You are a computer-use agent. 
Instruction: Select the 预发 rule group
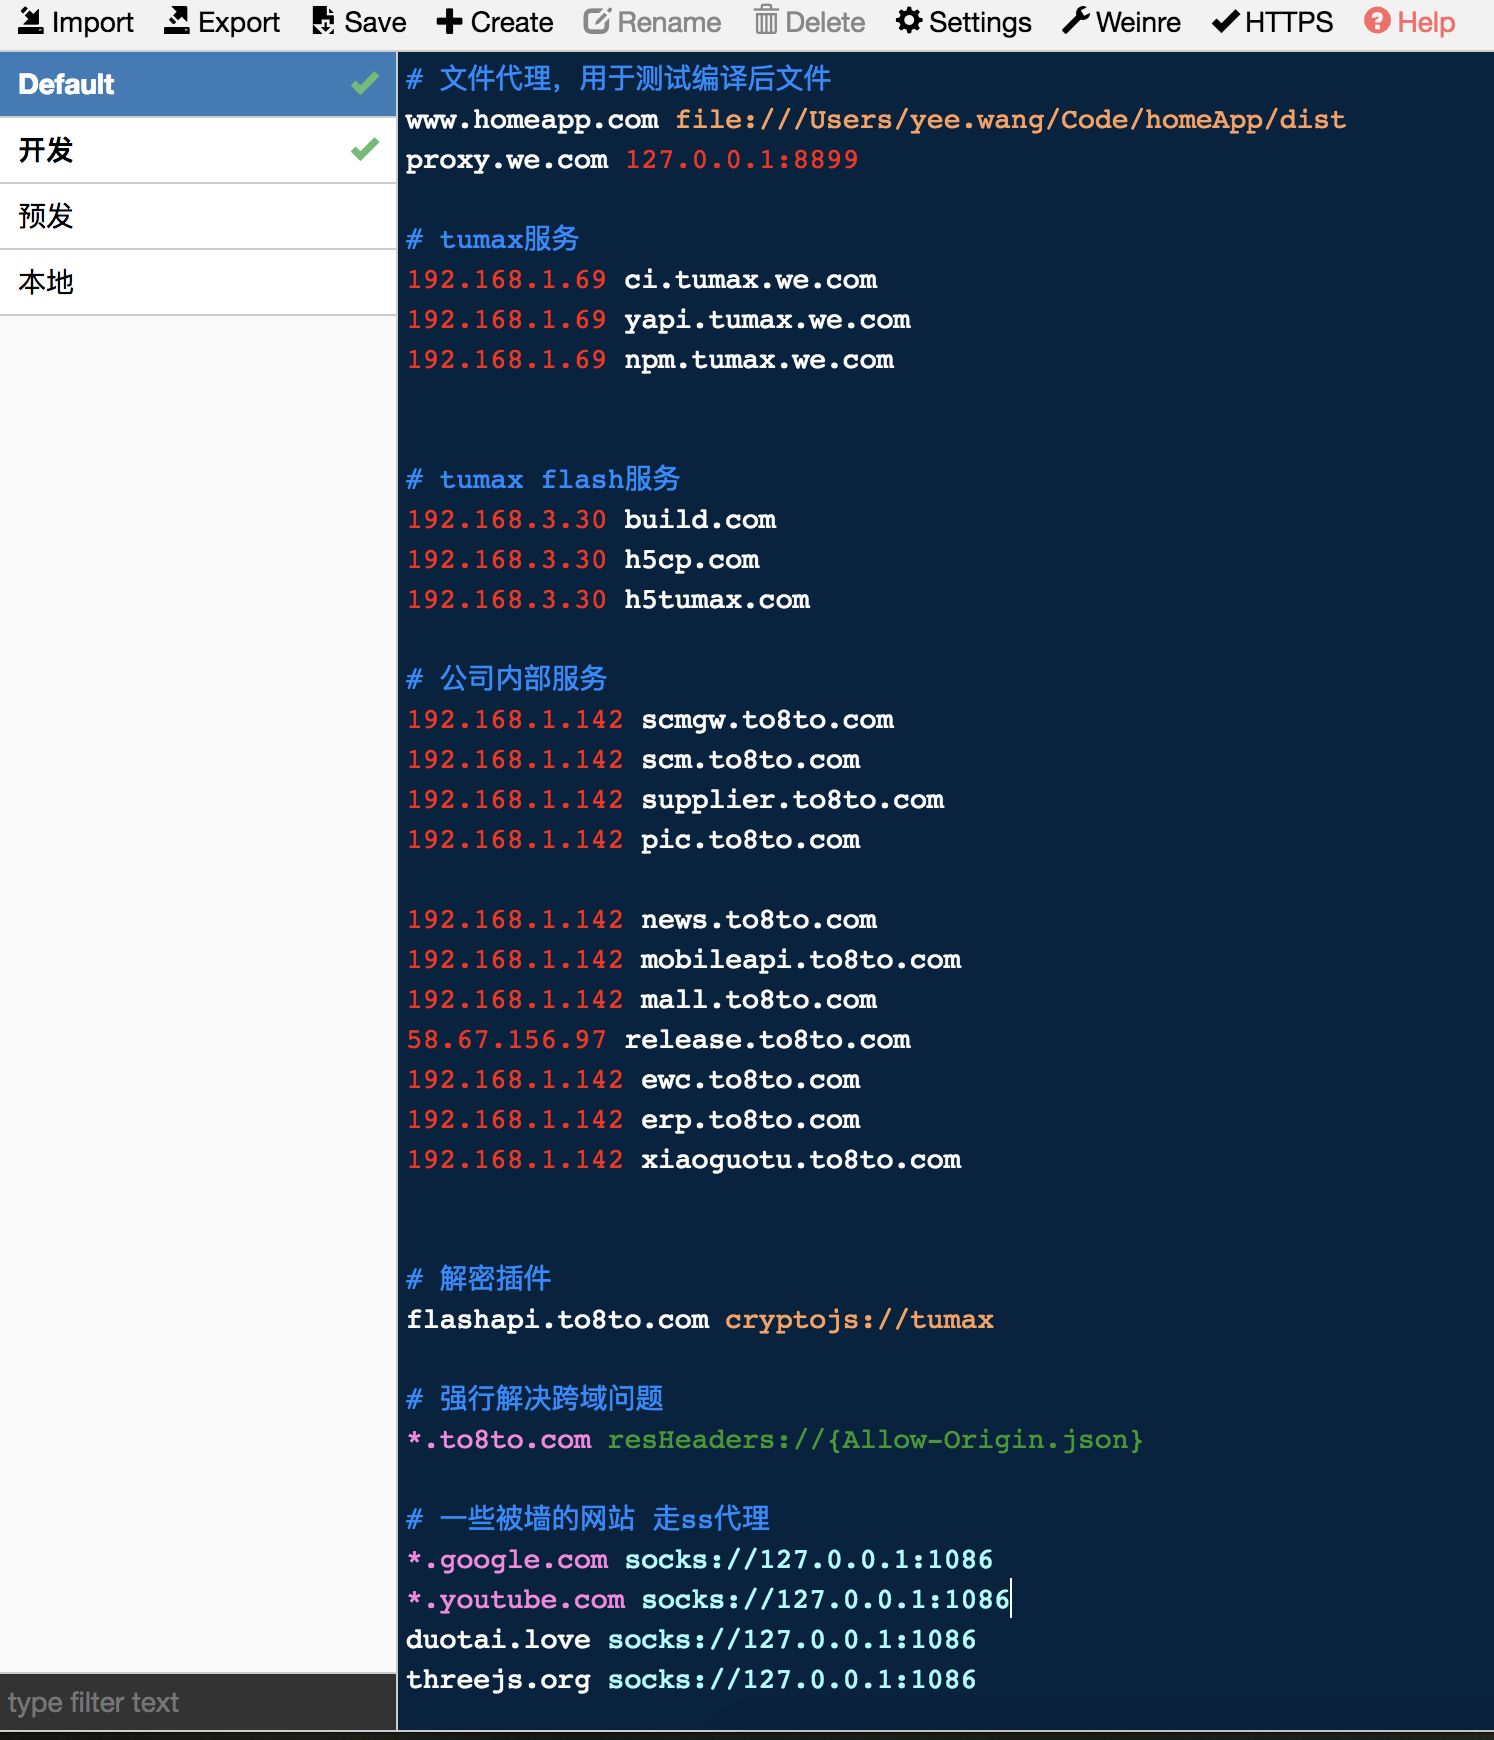pyautogui.click(x=198, y=216)
